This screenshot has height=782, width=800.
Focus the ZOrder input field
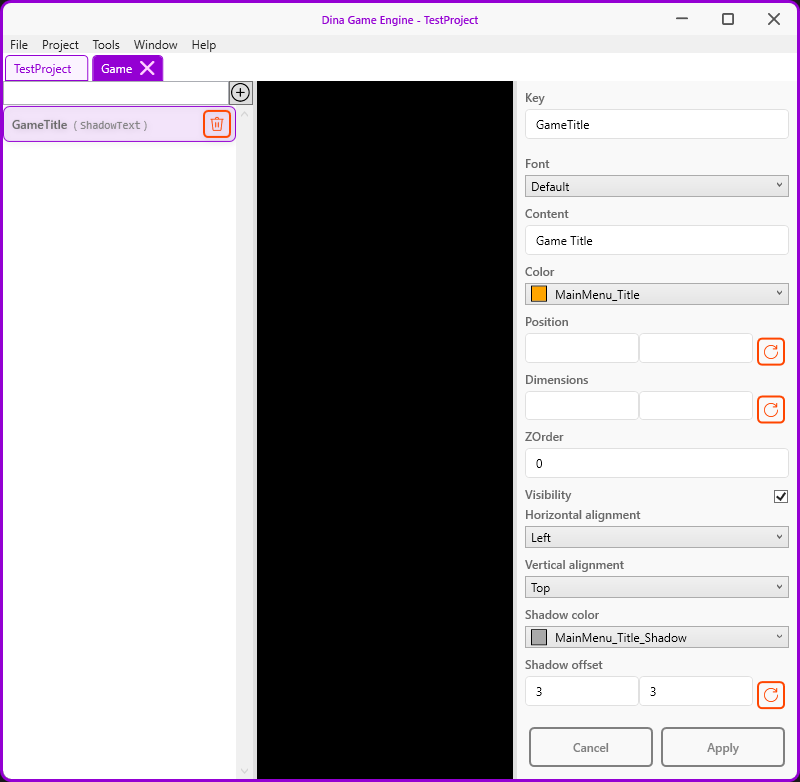pos(657,463)
